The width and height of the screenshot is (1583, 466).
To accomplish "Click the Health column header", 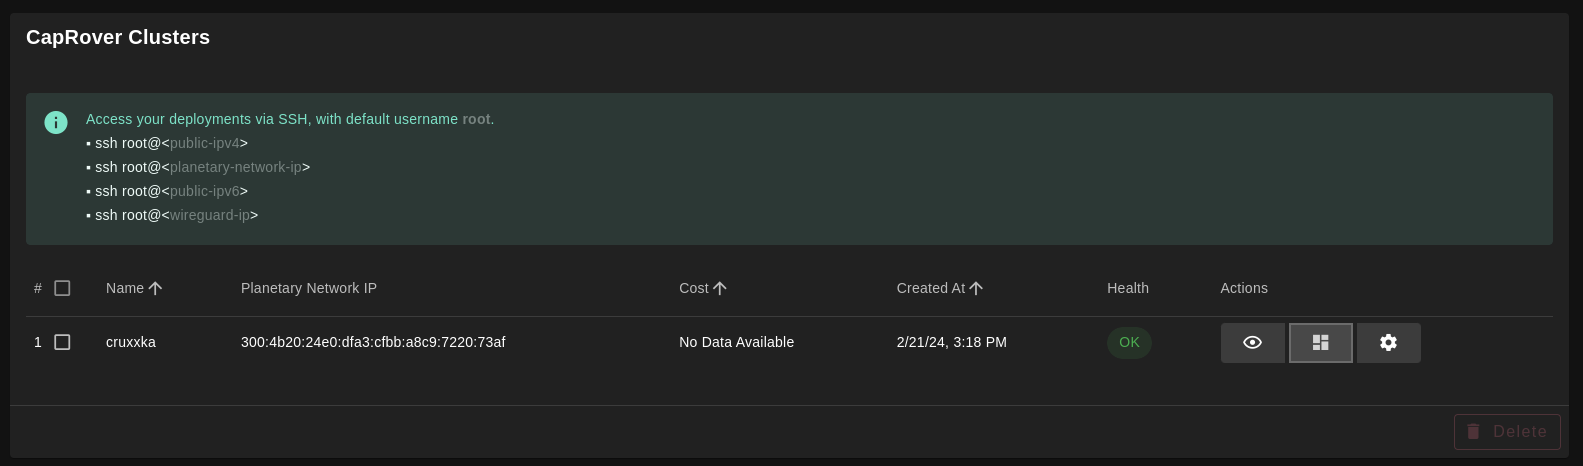I will tap(1127, 288).
